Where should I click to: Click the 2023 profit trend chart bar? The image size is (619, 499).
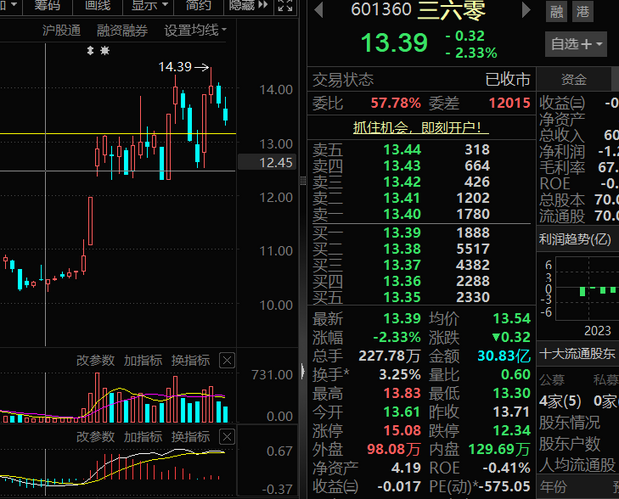coord(582,291)
